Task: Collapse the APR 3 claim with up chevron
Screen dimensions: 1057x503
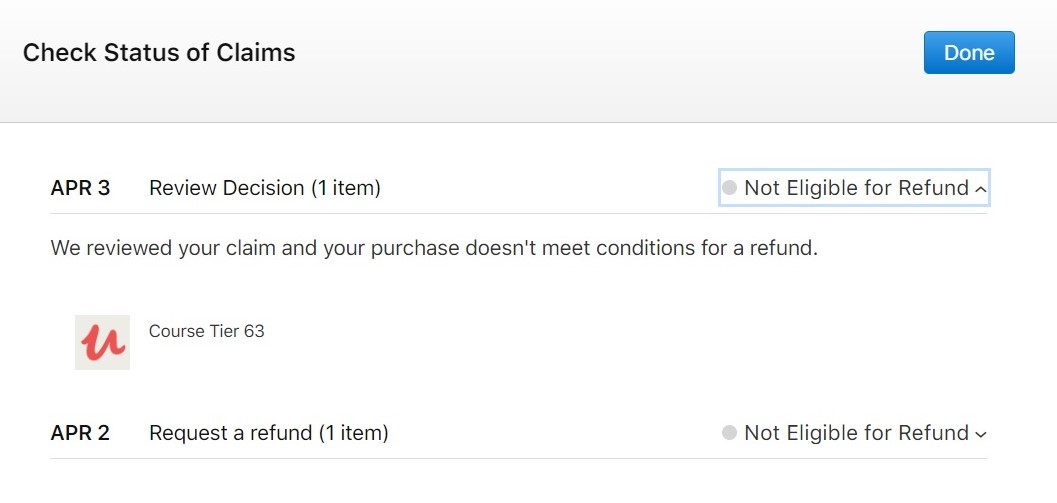Action: 980,189
